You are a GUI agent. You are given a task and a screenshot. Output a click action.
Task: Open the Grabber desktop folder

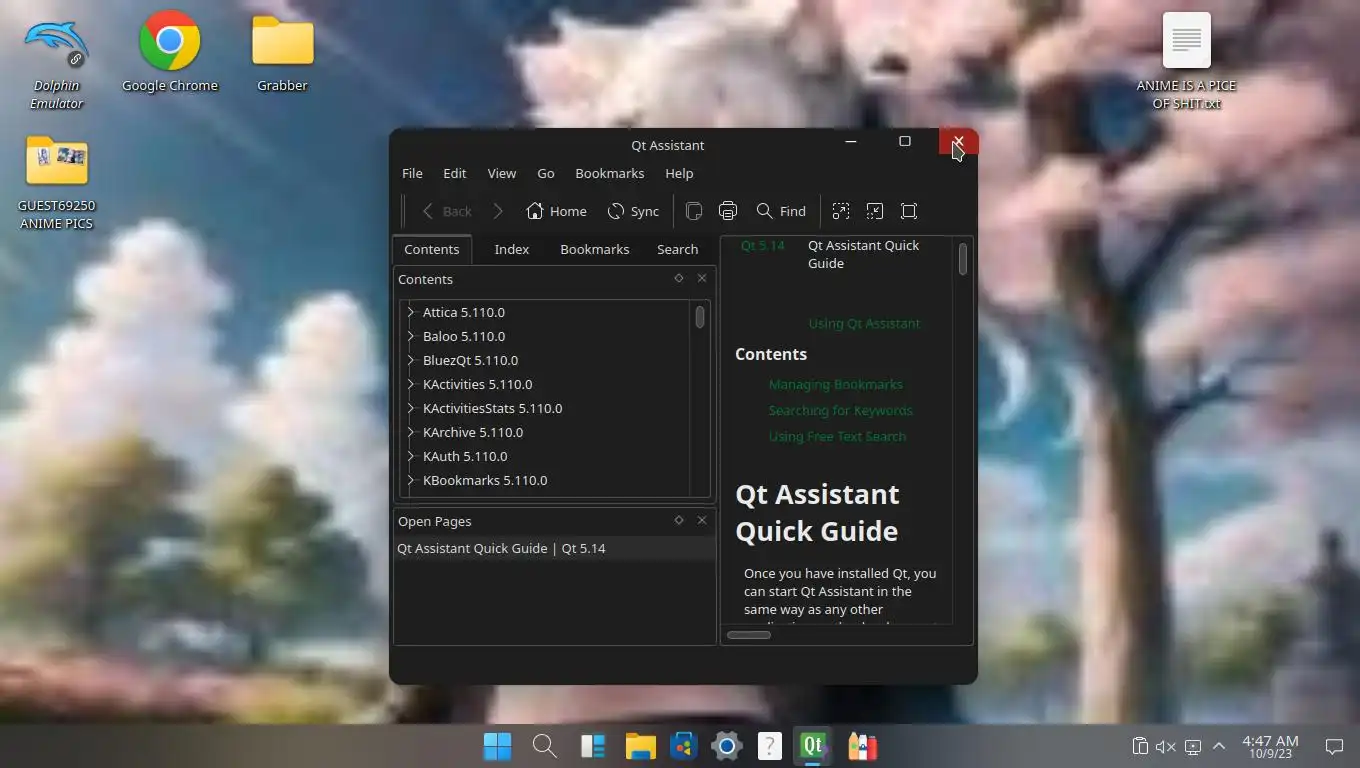pos(283,54)
